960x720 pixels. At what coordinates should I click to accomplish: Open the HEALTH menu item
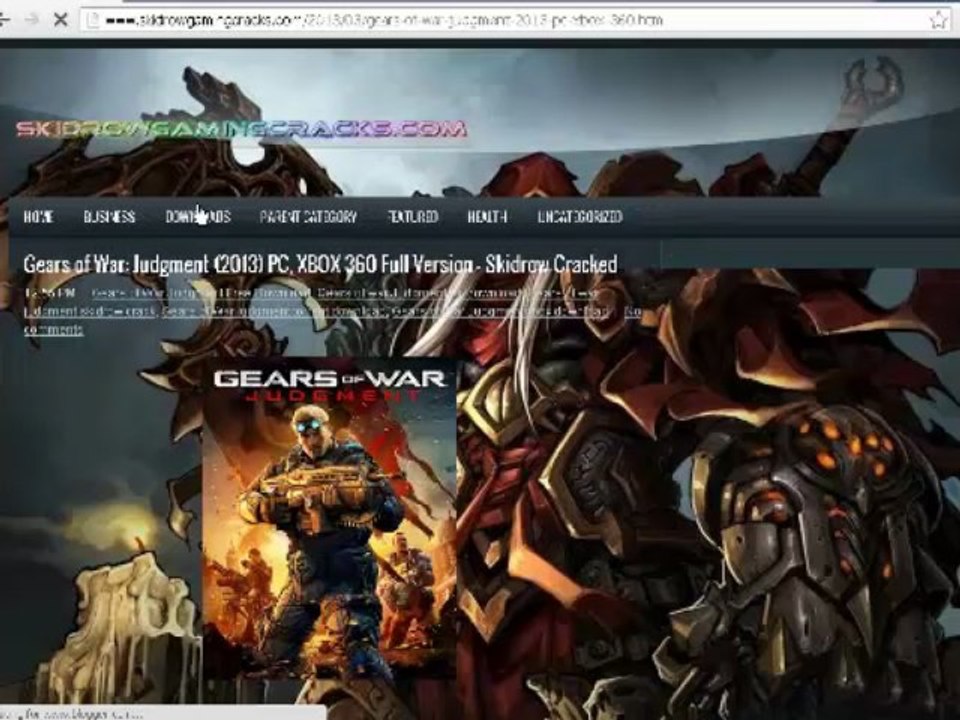point(487,216)
